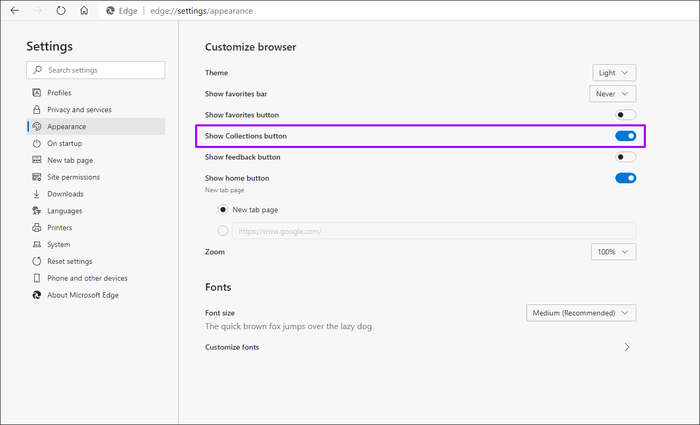Open On startup settings

(x=96, y=143)
